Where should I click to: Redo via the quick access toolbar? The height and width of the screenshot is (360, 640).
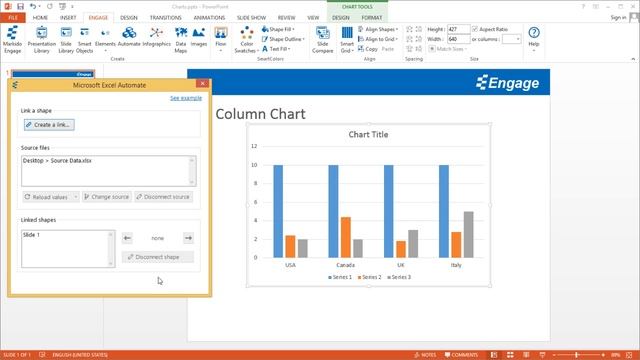coord(50,7)
